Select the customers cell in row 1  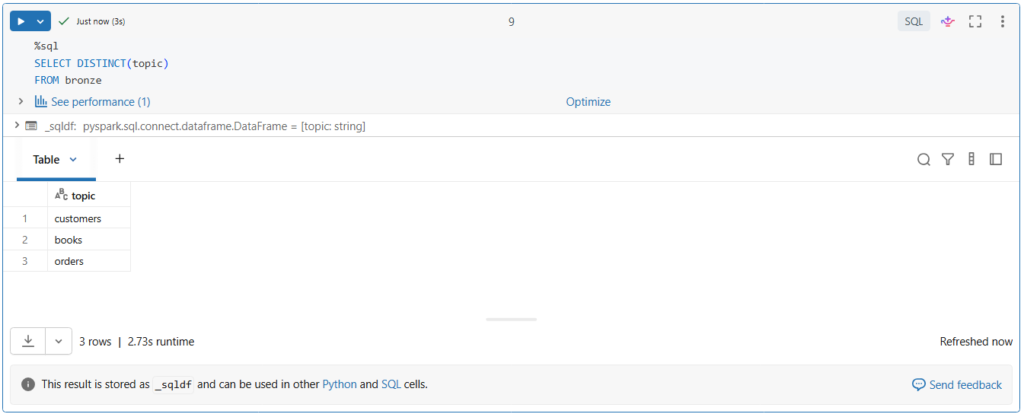78,218
